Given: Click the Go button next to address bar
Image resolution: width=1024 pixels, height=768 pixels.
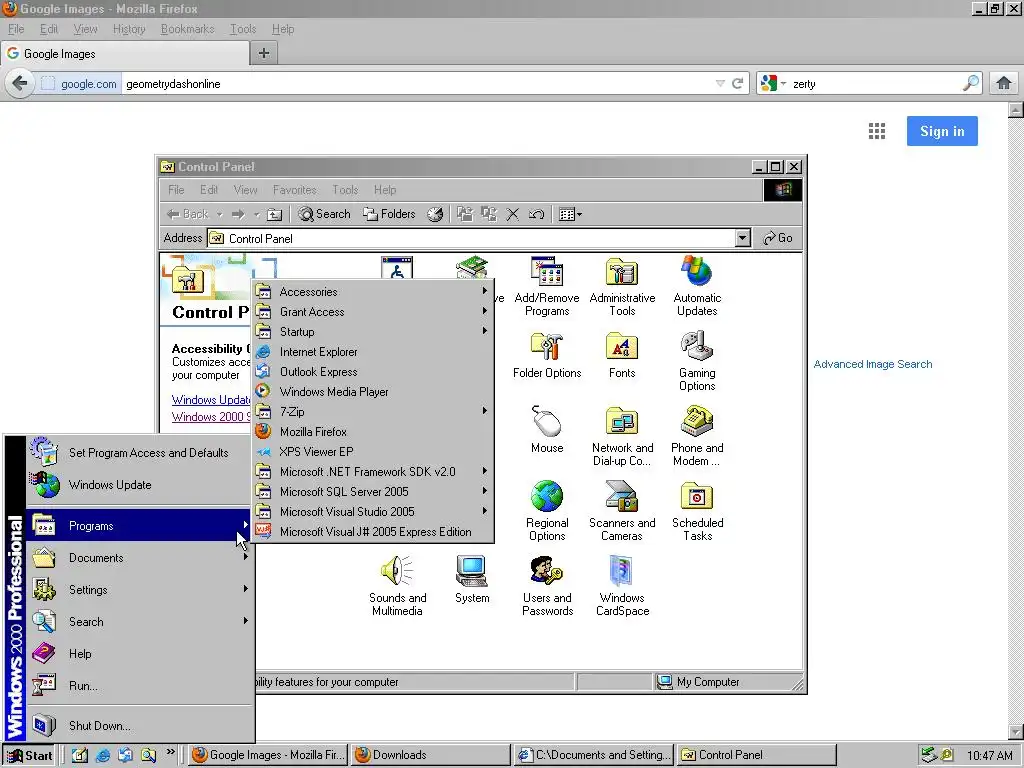Looking at the screenshot, I should pos(778,238).
